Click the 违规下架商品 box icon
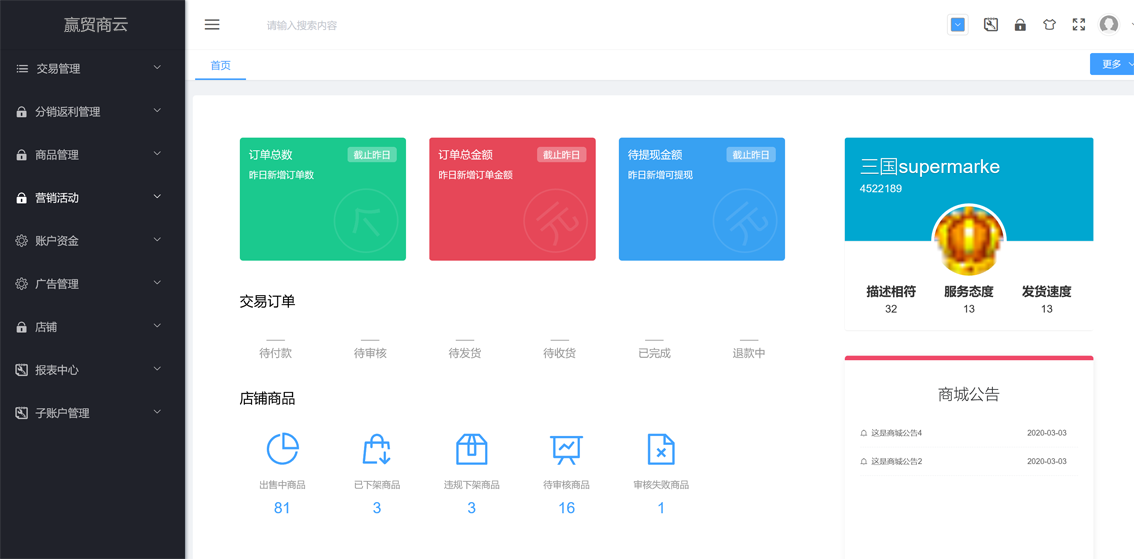 [x=472, y=449]
